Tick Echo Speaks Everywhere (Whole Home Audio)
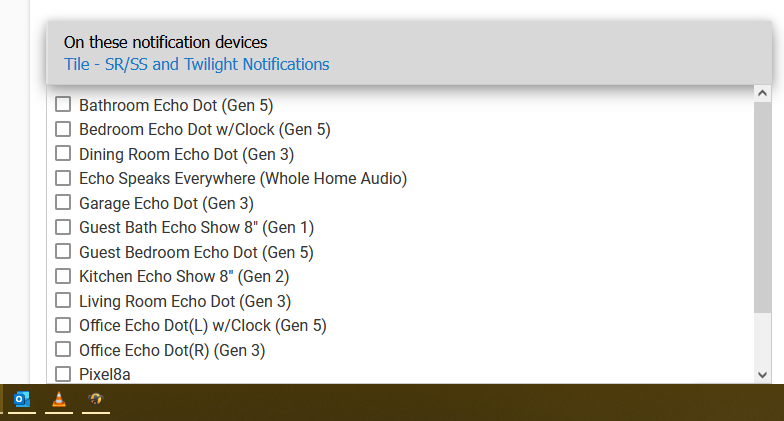784x421 pixels. point(63,178)
